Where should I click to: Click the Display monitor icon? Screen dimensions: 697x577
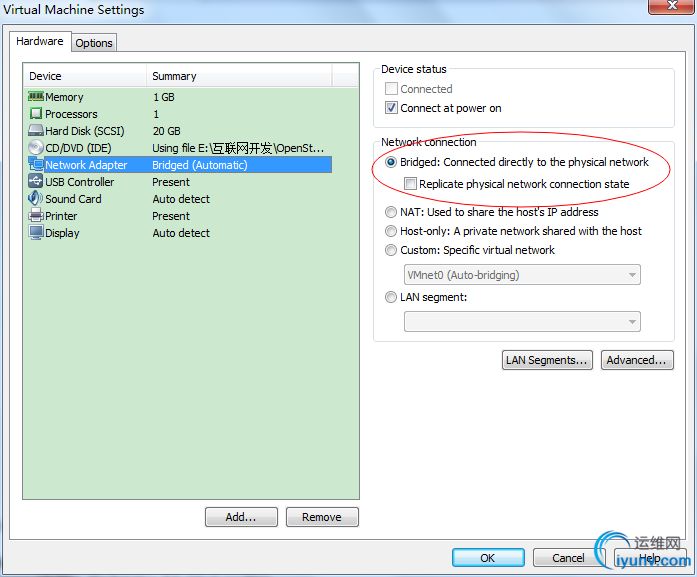point(36,232)
